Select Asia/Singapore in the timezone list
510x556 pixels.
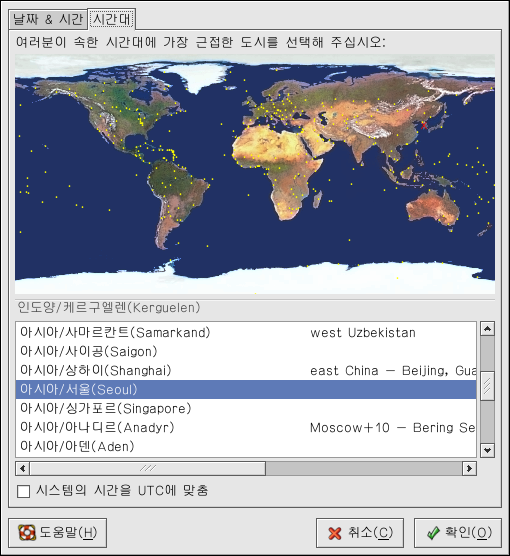coord(246,408)
